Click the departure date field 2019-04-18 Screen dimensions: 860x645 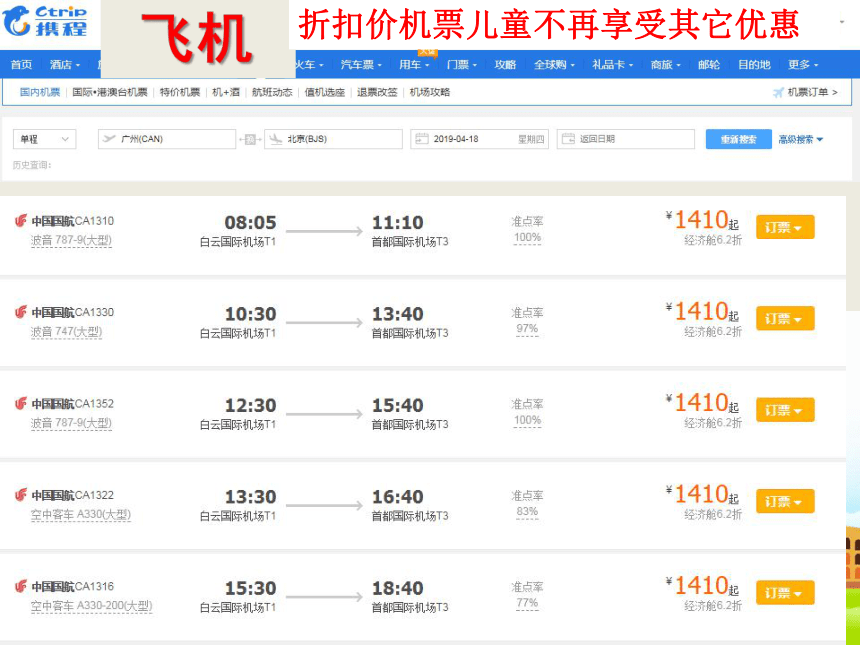(479, 139)
